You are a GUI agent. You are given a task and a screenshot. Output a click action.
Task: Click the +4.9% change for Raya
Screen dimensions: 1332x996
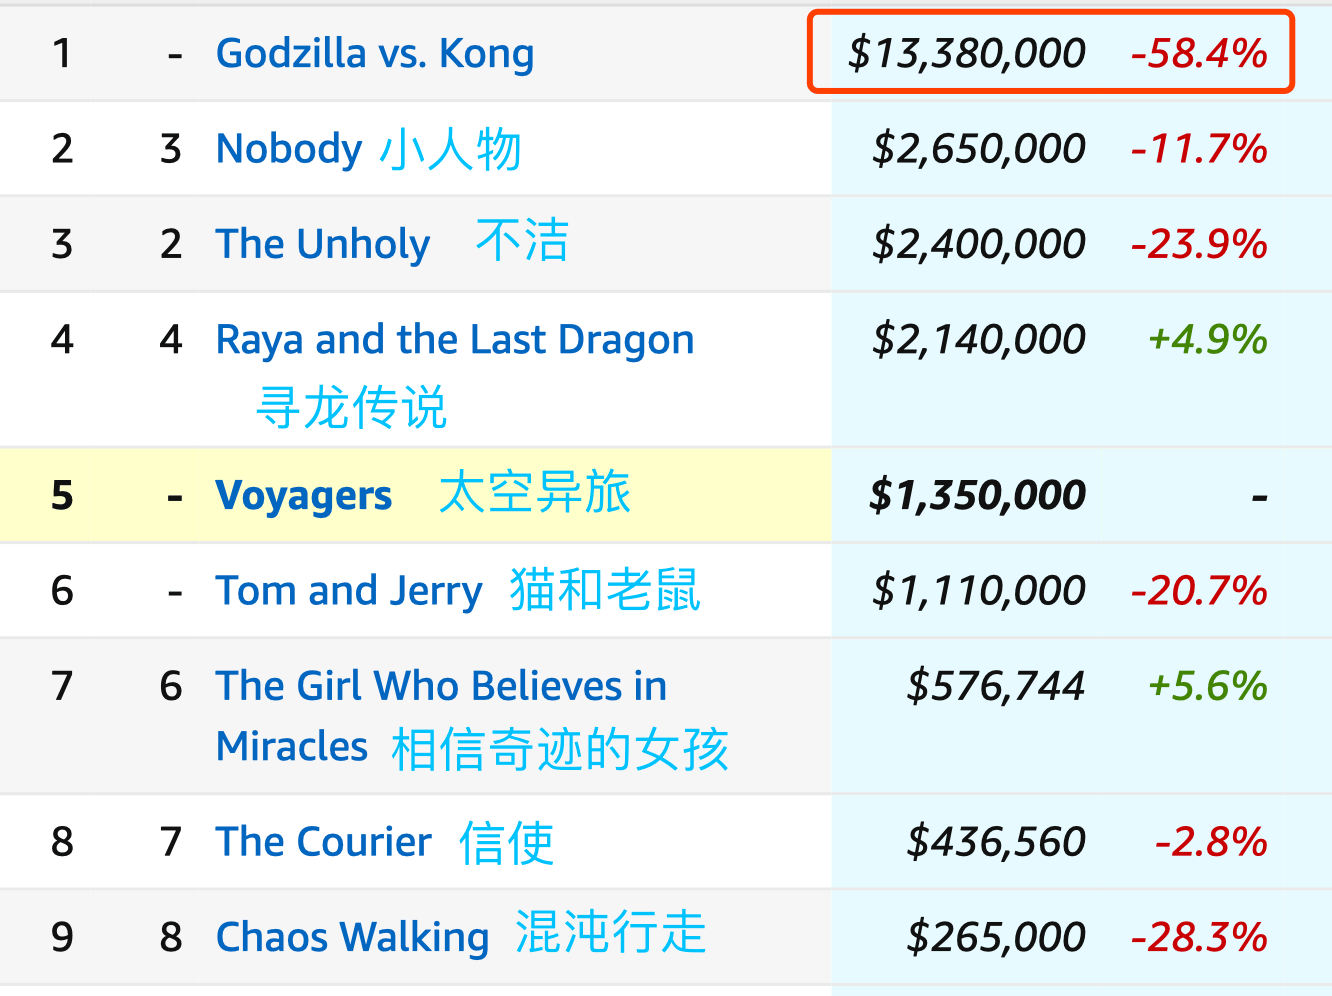[1208, 340]
